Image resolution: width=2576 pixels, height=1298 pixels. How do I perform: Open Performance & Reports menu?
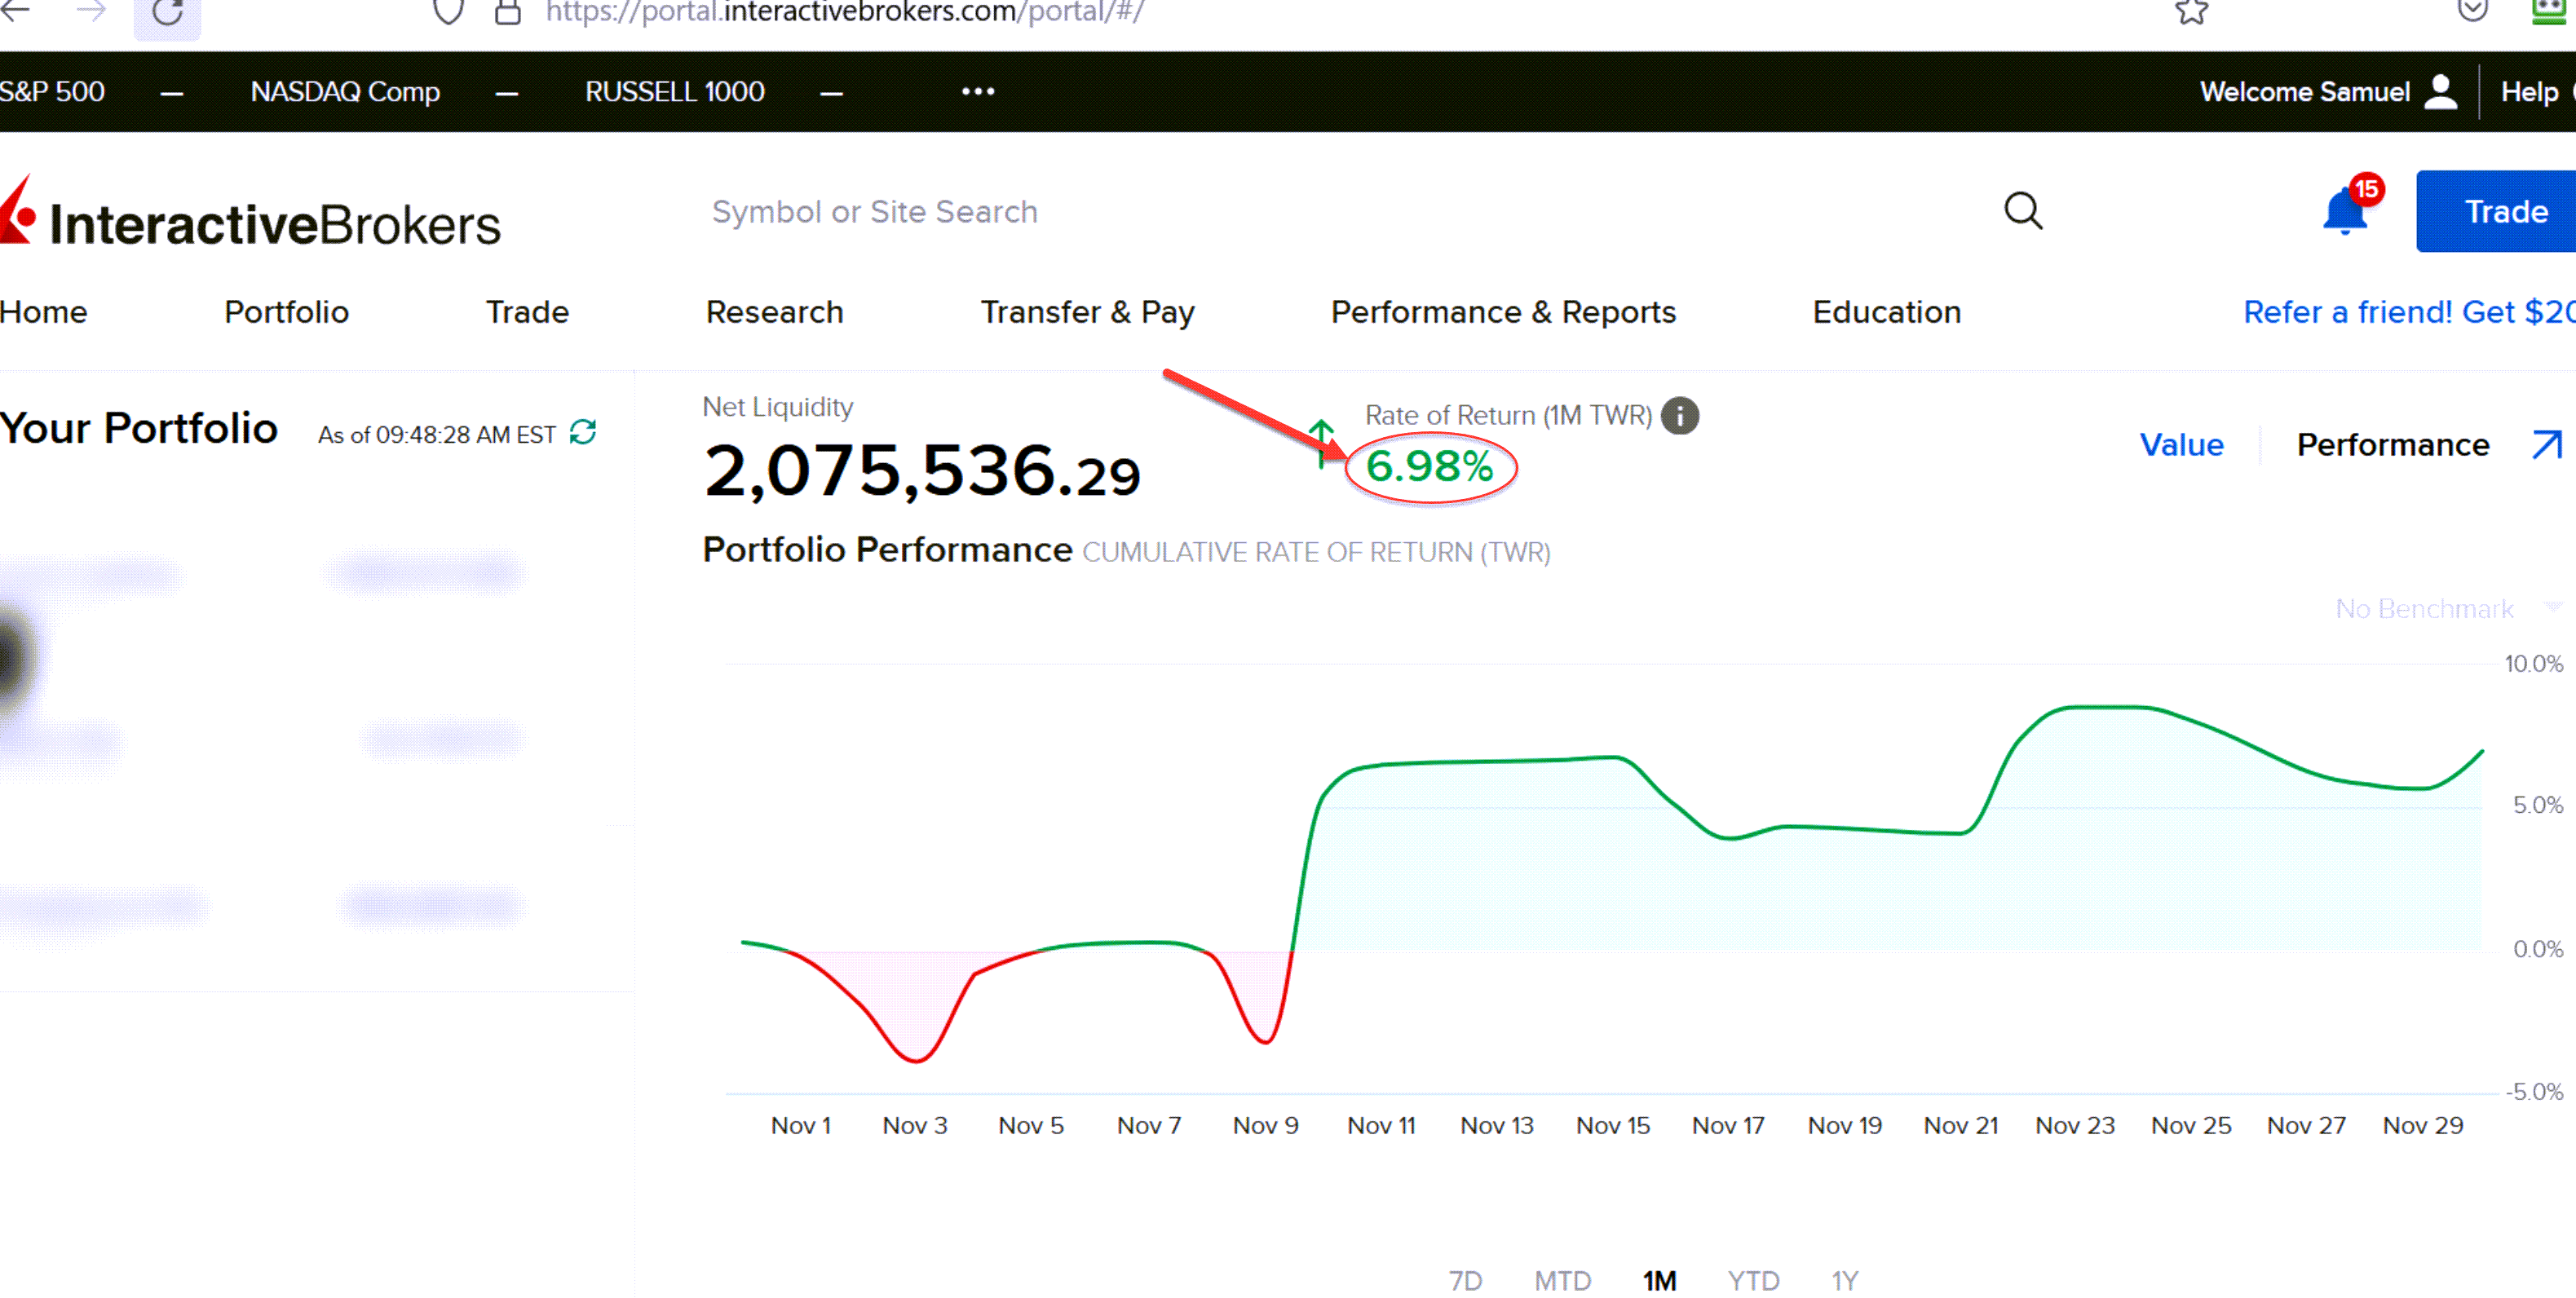(1502, 312)
